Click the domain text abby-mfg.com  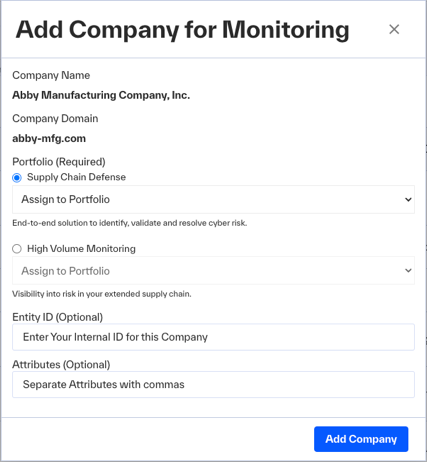tap(49, 138)
